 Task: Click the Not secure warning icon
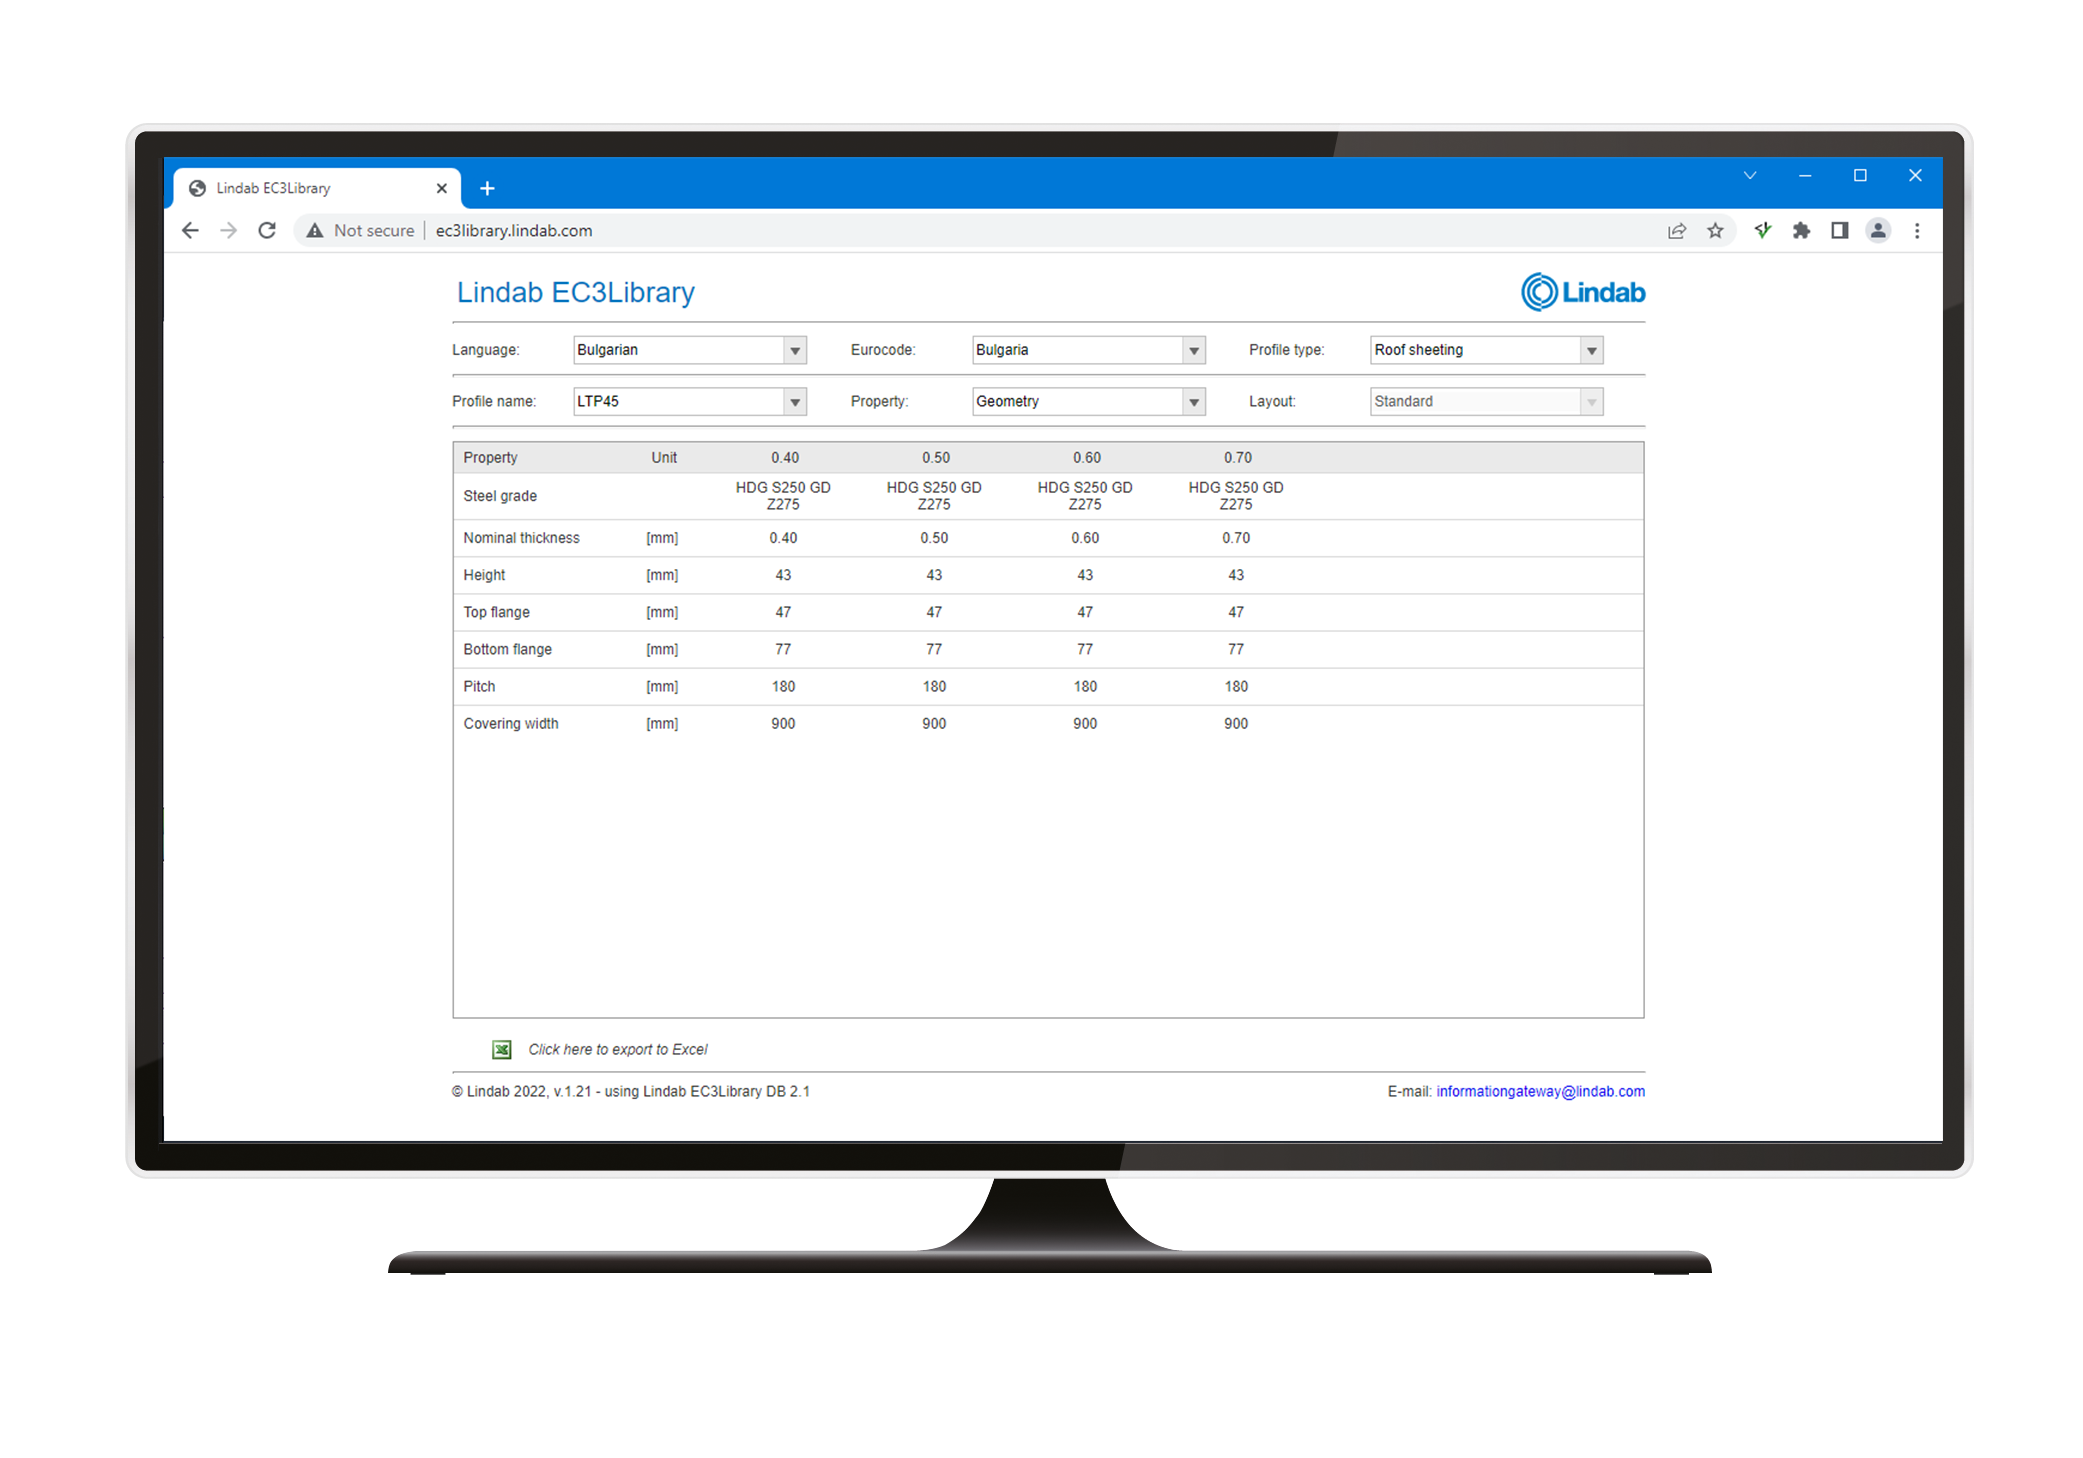pos(315,231)
